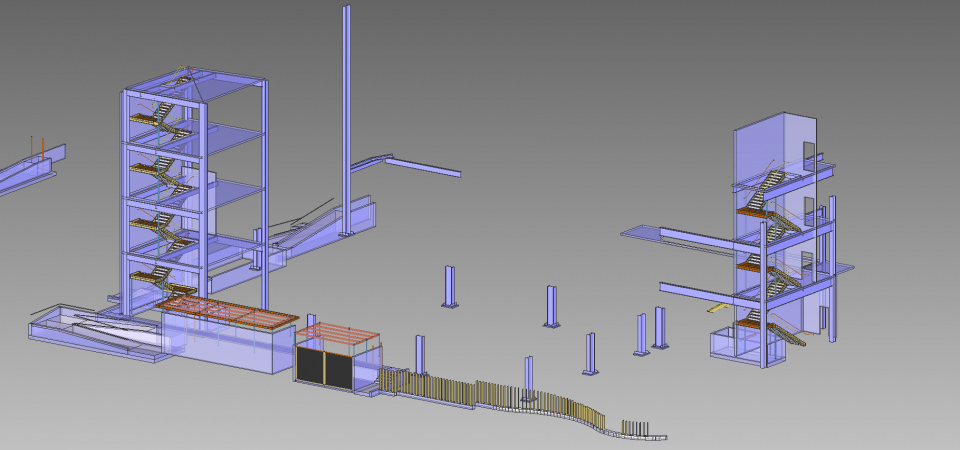Screen dimensions: 960x450
Task: Click the orange-framed canopy deck at left tower base
Action: point(229,312)
